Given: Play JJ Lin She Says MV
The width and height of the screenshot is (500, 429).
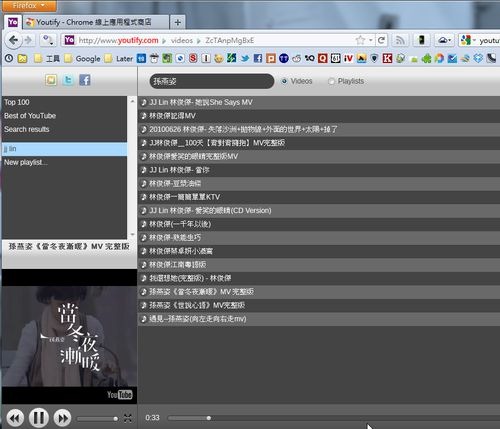Looking at the screenshot, I should (319, 102).
